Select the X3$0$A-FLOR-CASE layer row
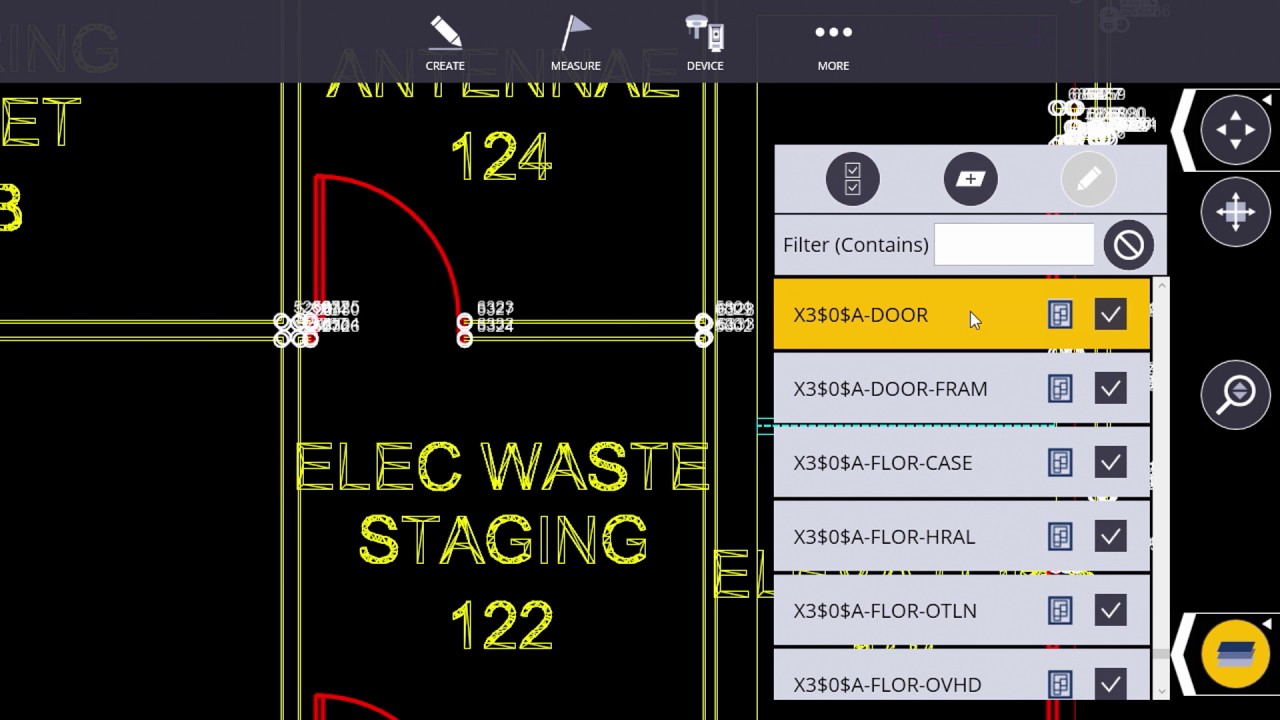The image size is (1280, 720). coord(962,463)
